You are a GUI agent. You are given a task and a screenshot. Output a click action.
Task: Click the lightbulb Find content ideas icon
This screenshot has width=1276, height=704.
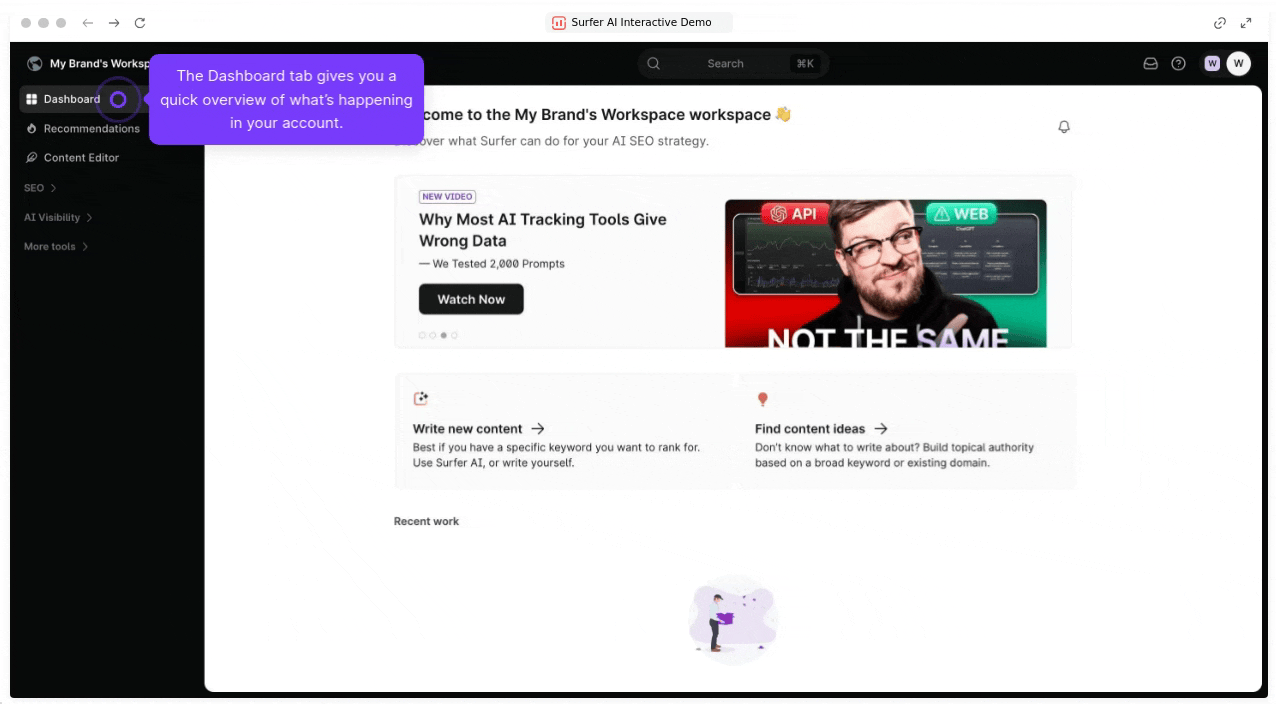[763, 399]
